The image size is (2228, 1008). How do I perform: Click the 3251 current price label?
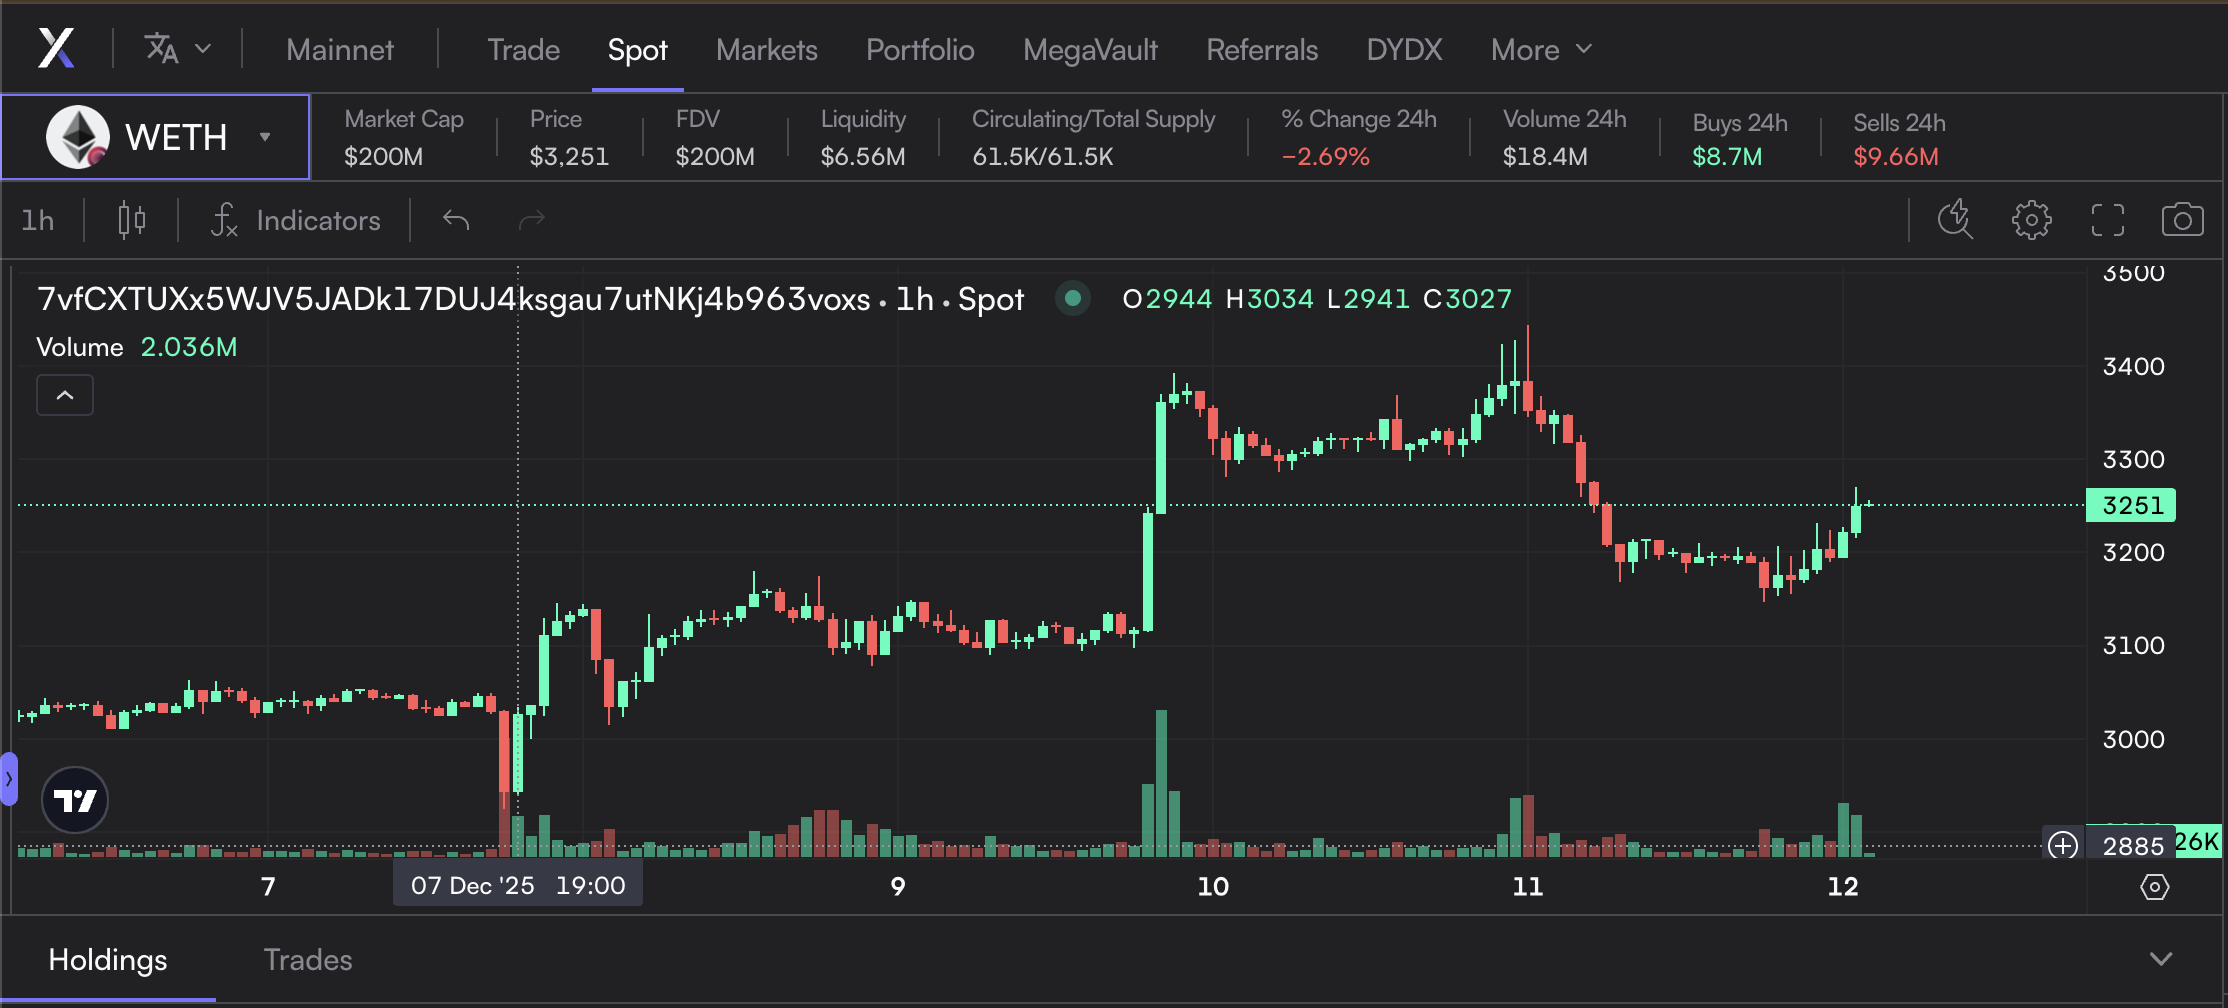click(2131, 505)
